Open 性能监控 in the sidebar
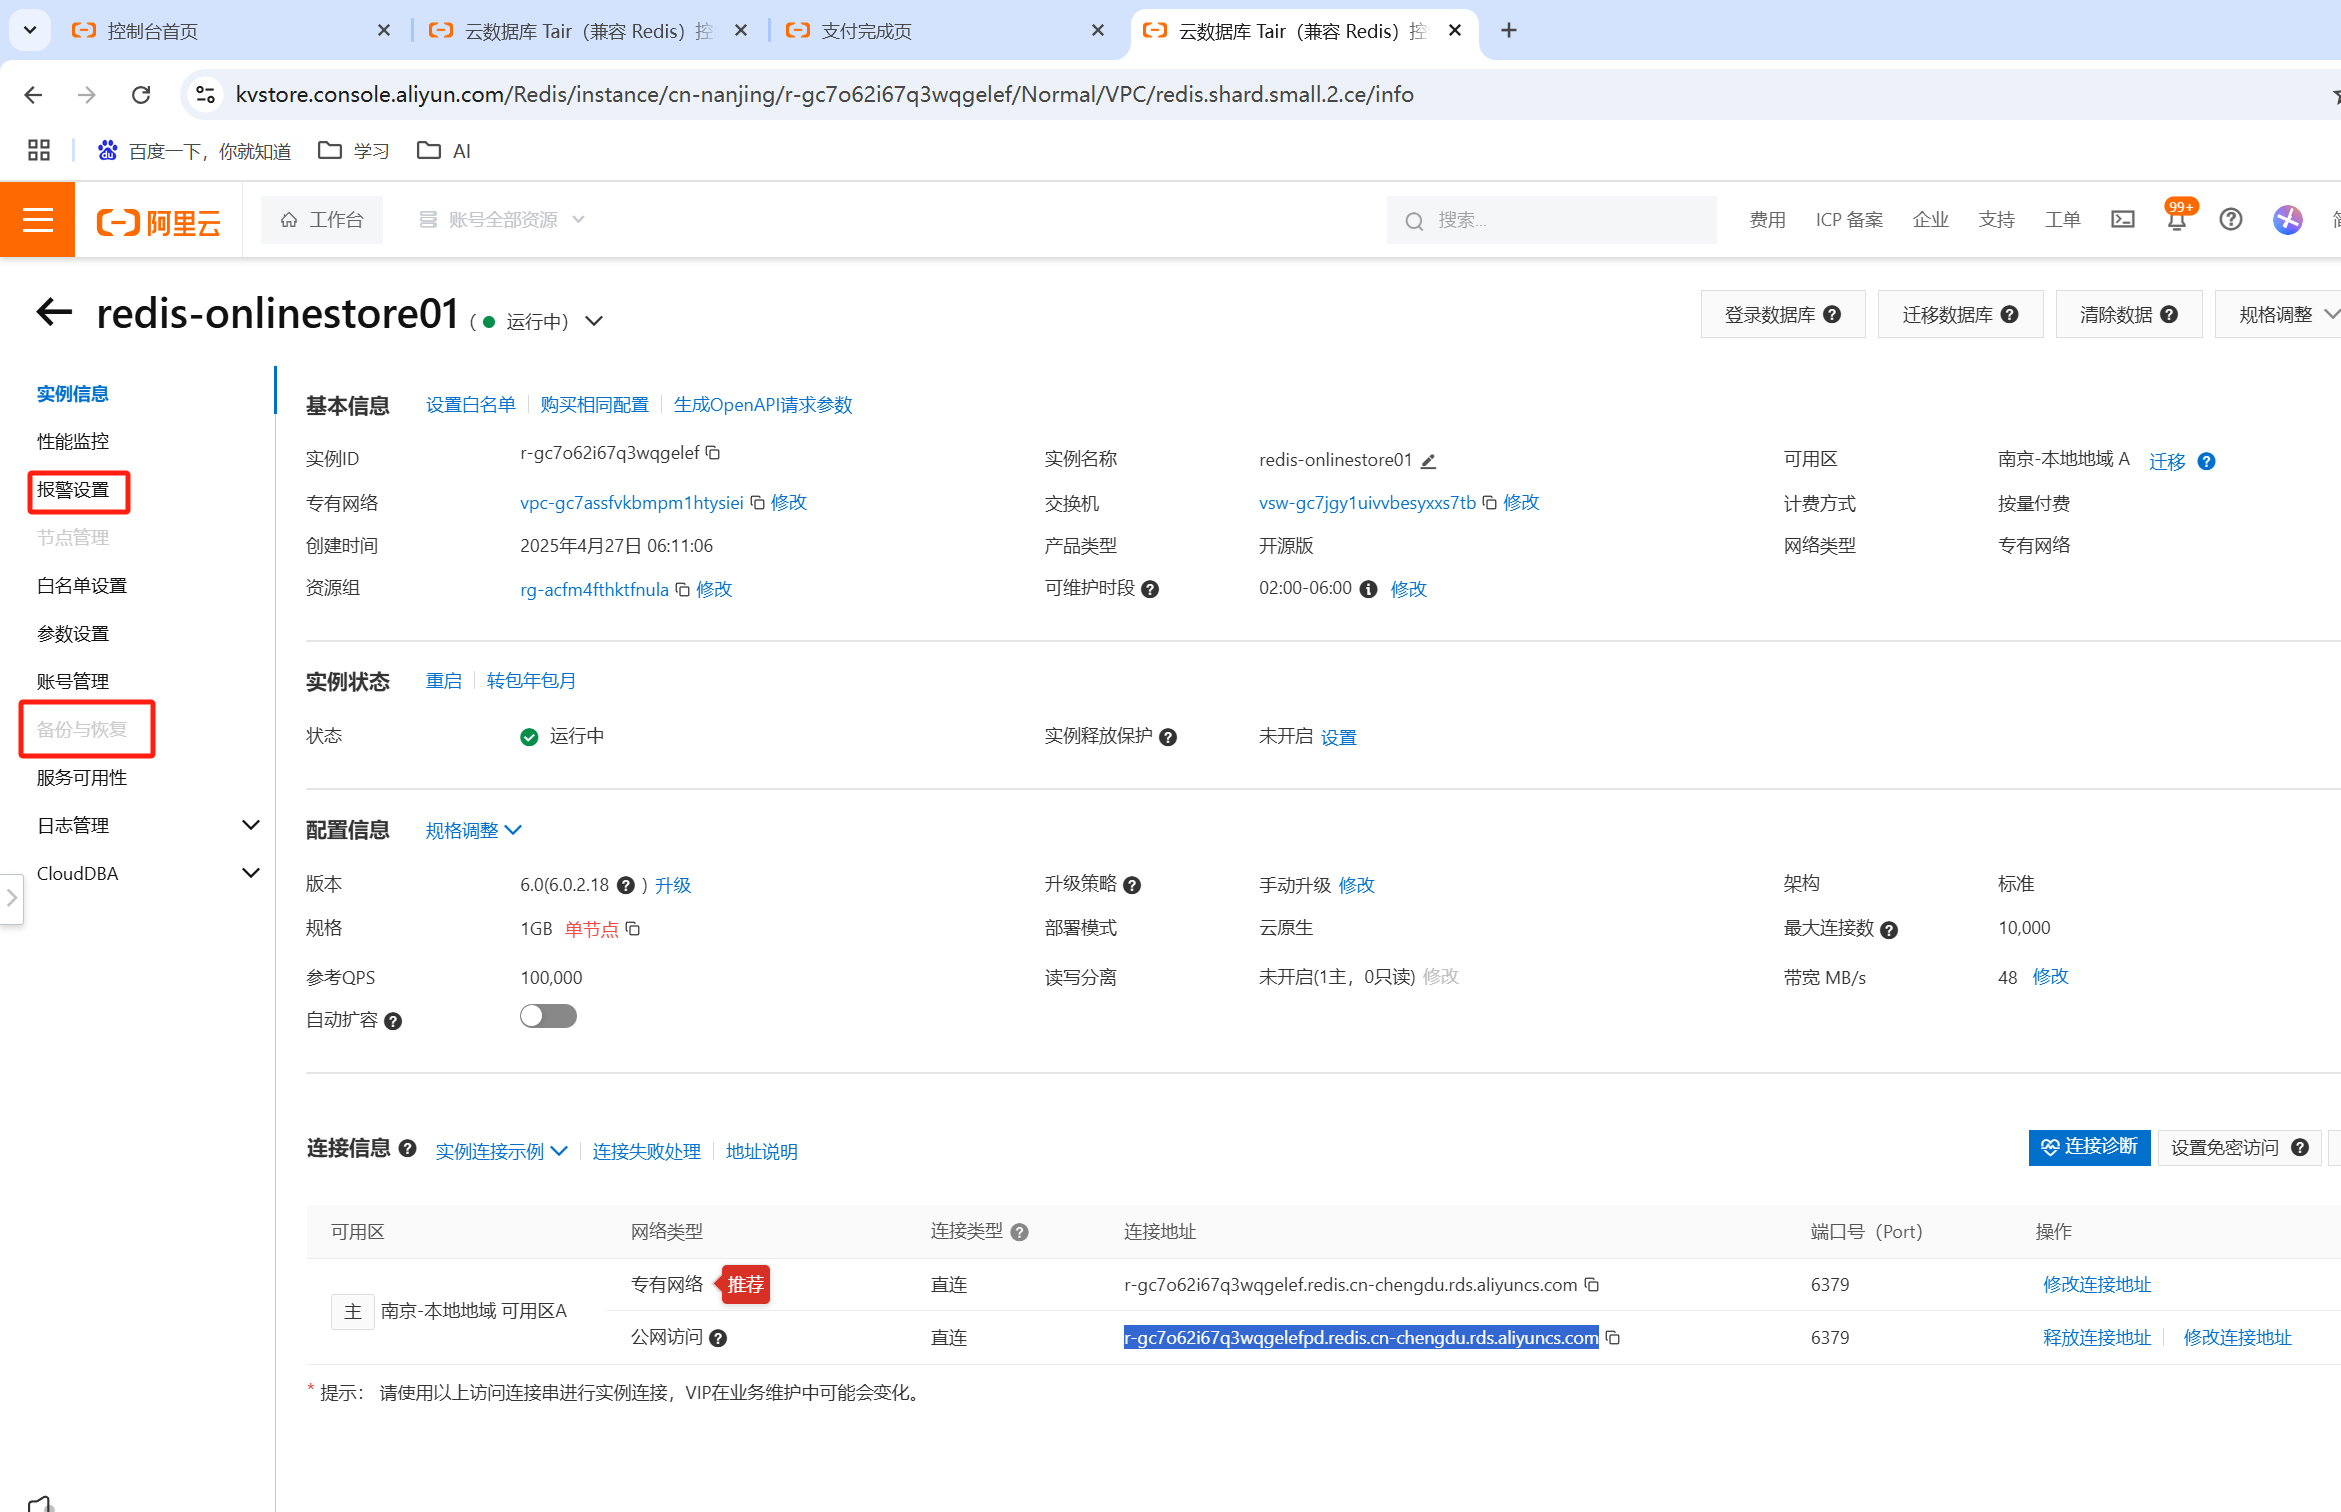Viewport: 2341px width, 1512px height. tap(73, 442)
